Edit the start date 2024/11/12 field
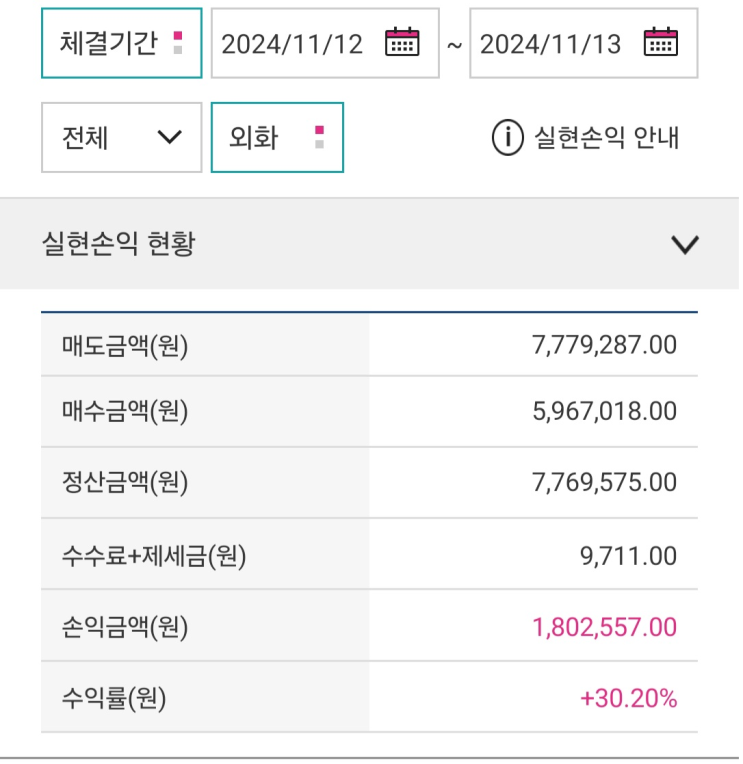Viewport: 743px width, 764px height. [x=327, y=43]
